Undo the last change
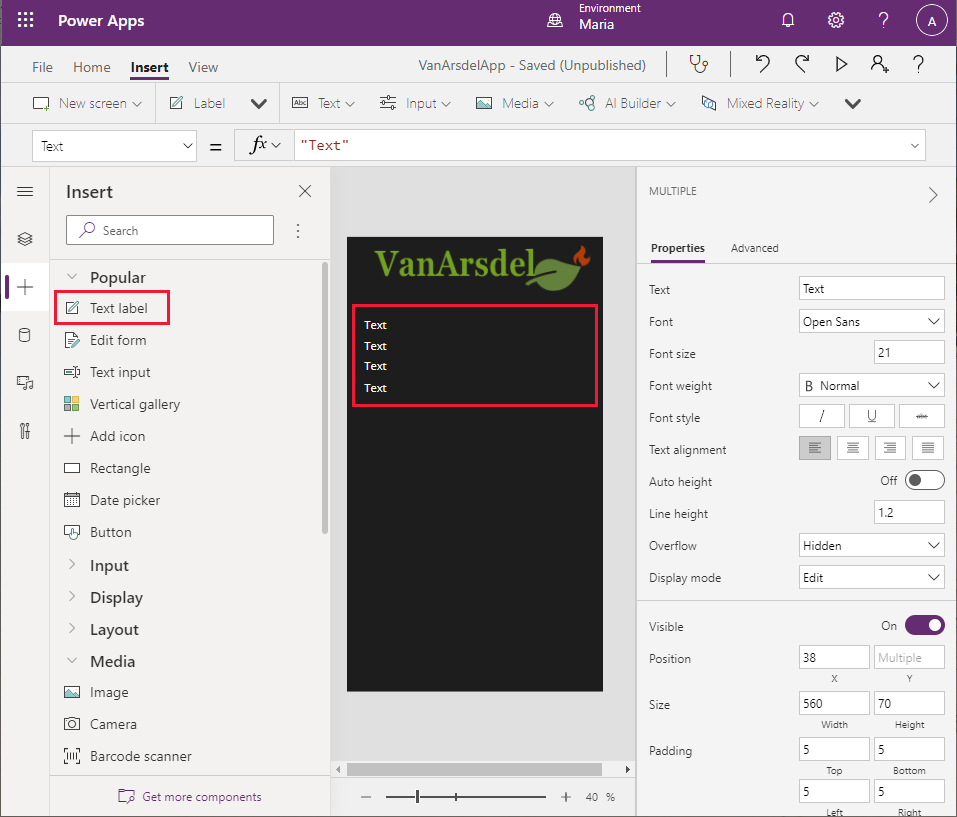The height and width of the screenshot is (817, 957). point(762,63)
